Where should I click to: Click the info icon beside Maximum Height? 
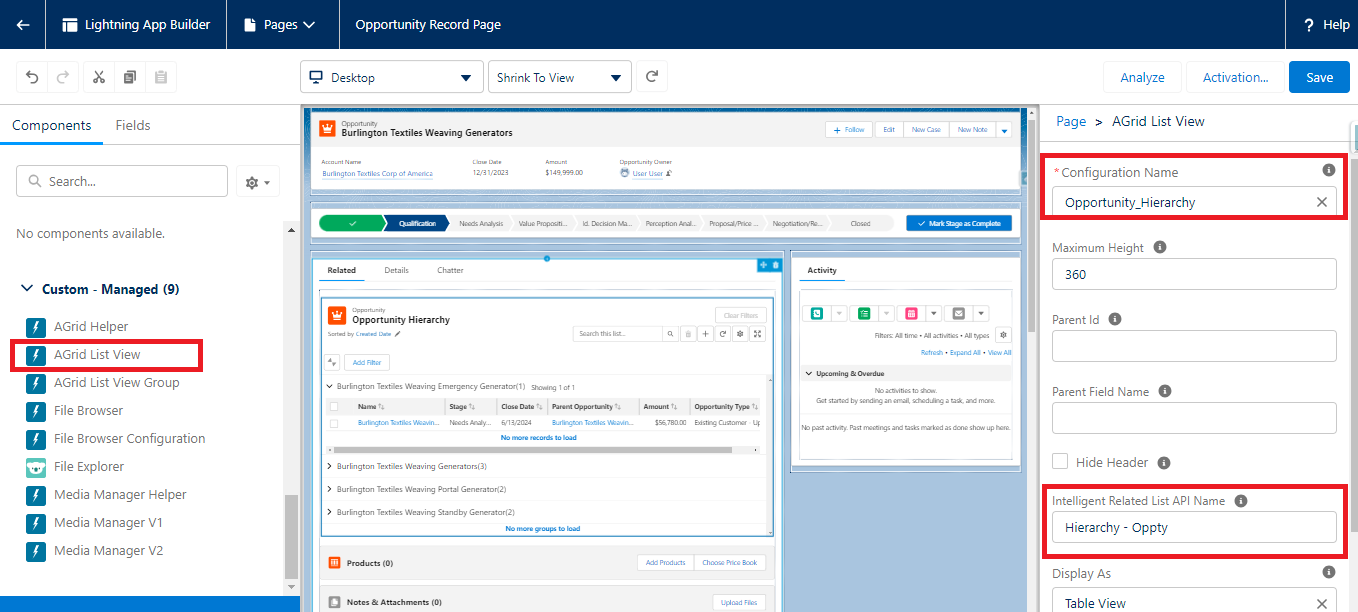pos(1160,247)
